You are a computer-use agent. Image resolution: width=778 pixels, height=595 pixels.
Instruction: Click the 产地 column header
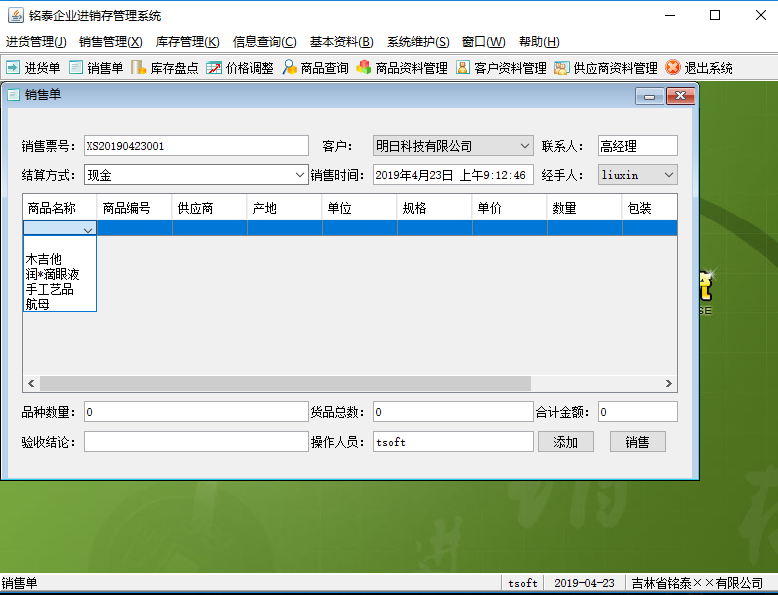pyautogui.click(x=284, y=208)
